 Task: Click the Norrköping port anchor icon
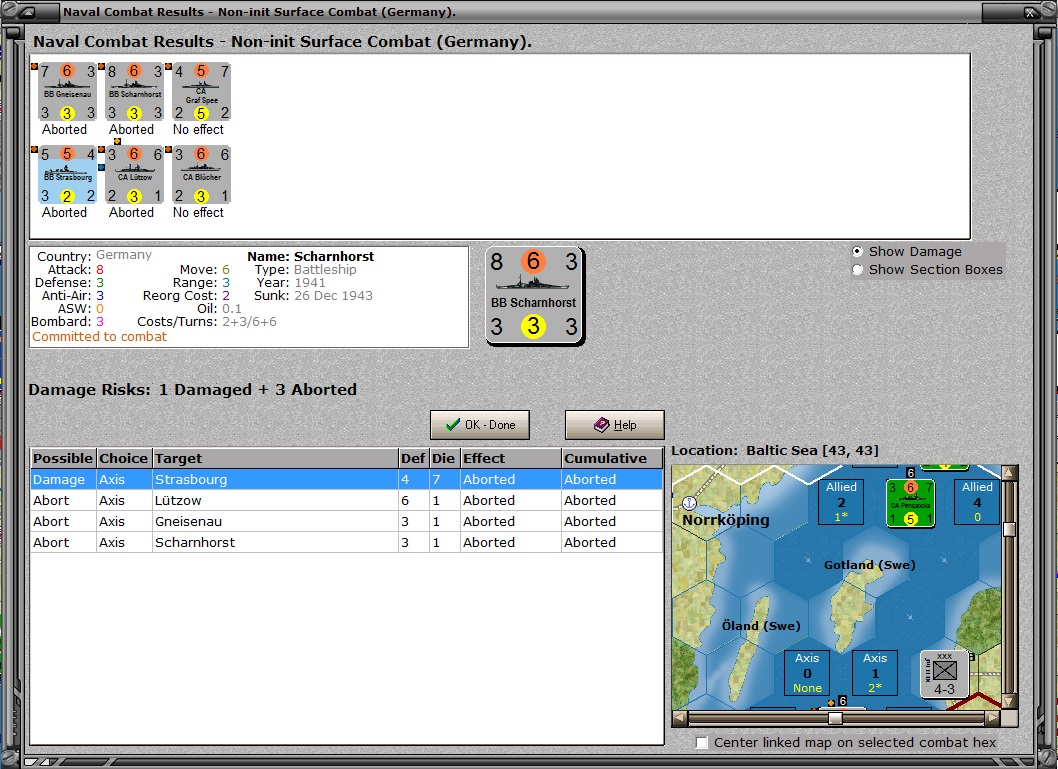coord(689,503)
